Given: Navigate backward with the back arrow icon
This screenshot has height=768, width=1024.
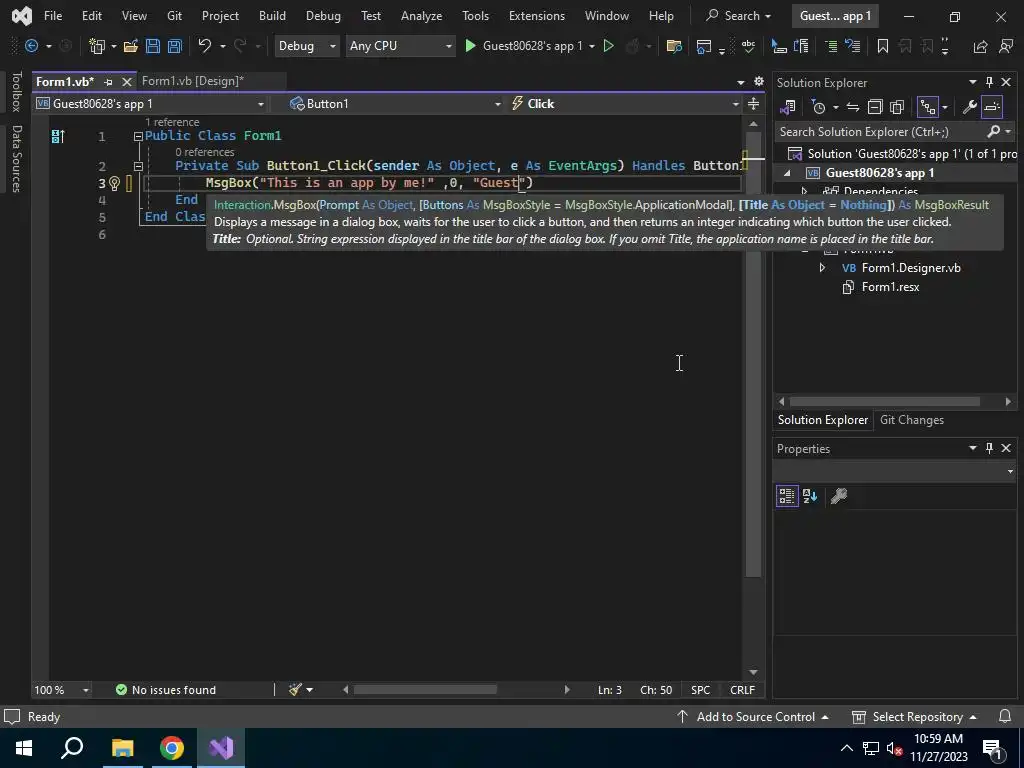Looking at the screenshot, I should click(31, 46).
